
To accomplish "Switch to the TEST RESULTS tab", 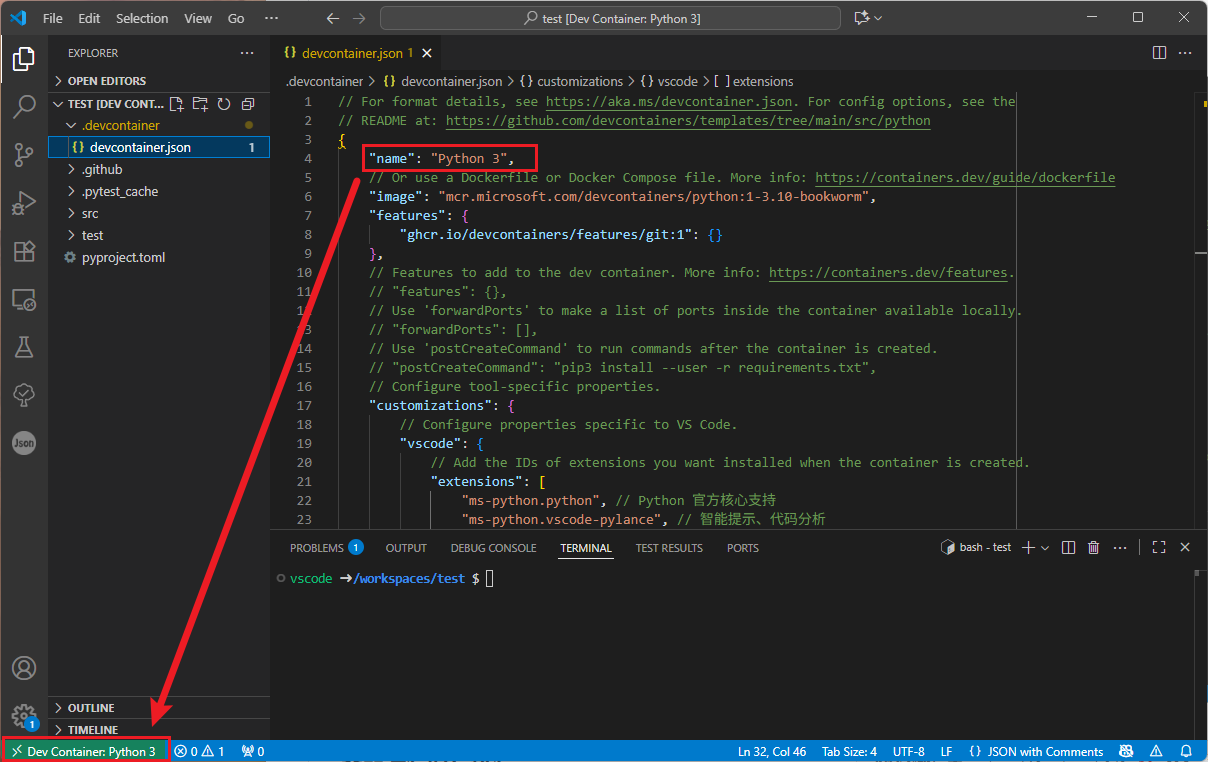I will pyautogui.click(x=669, y=548).
